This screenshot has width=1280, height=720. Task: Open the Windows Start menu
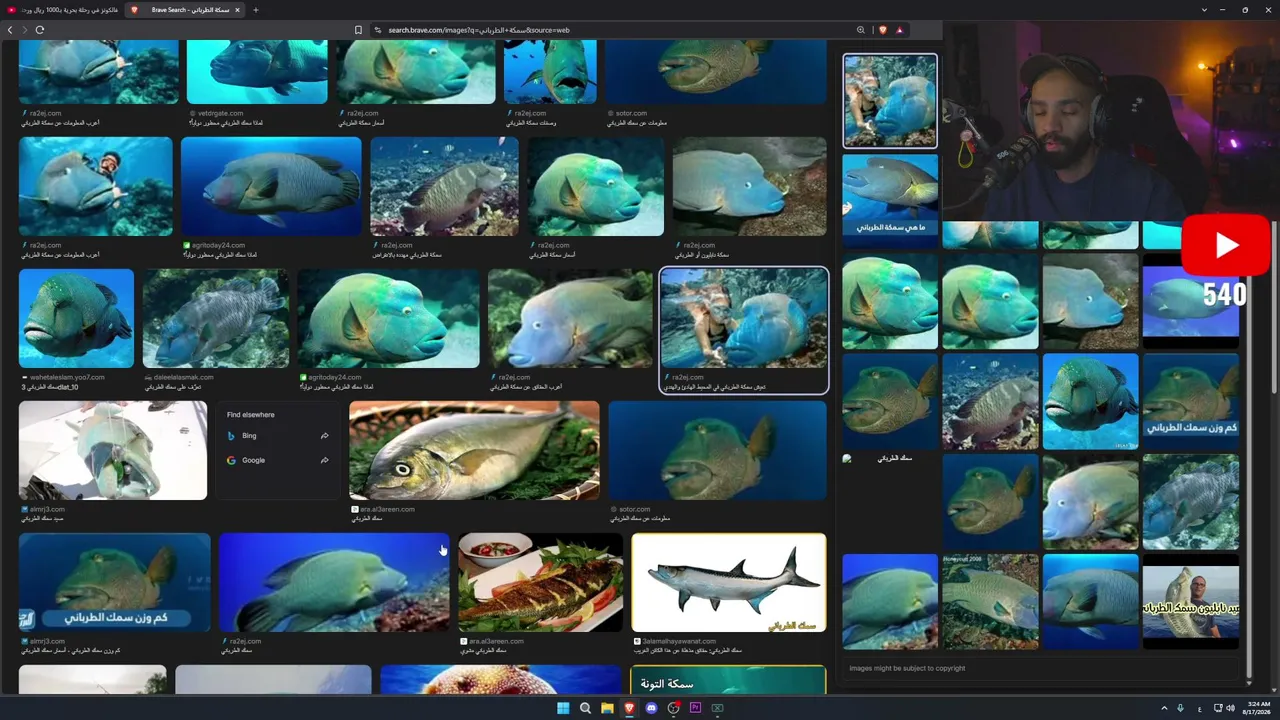point(563,708)
